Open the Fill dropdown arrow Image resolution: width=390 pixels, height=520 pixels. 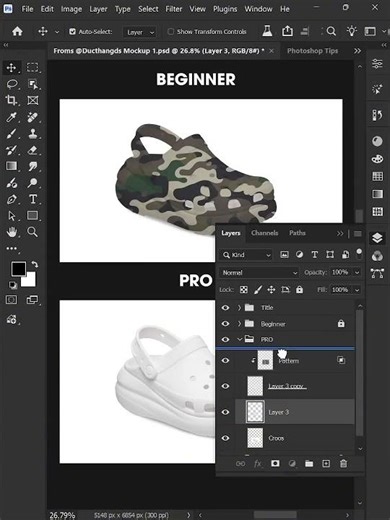[357, 290]
